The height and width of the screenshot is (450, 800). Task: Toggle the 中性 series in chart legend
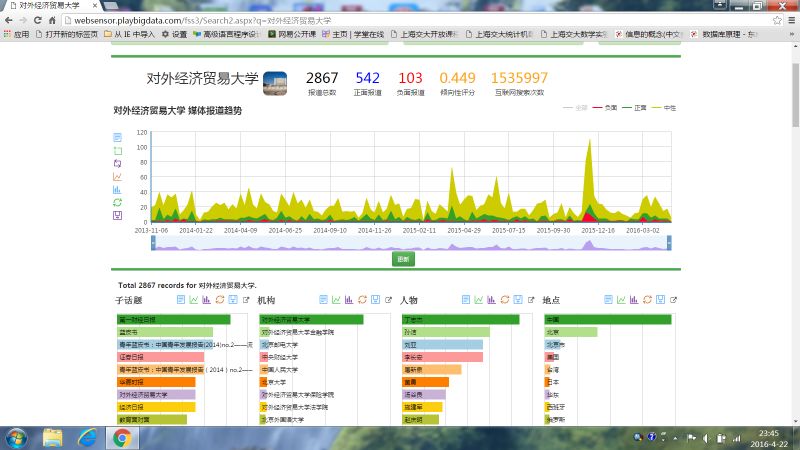661,106
